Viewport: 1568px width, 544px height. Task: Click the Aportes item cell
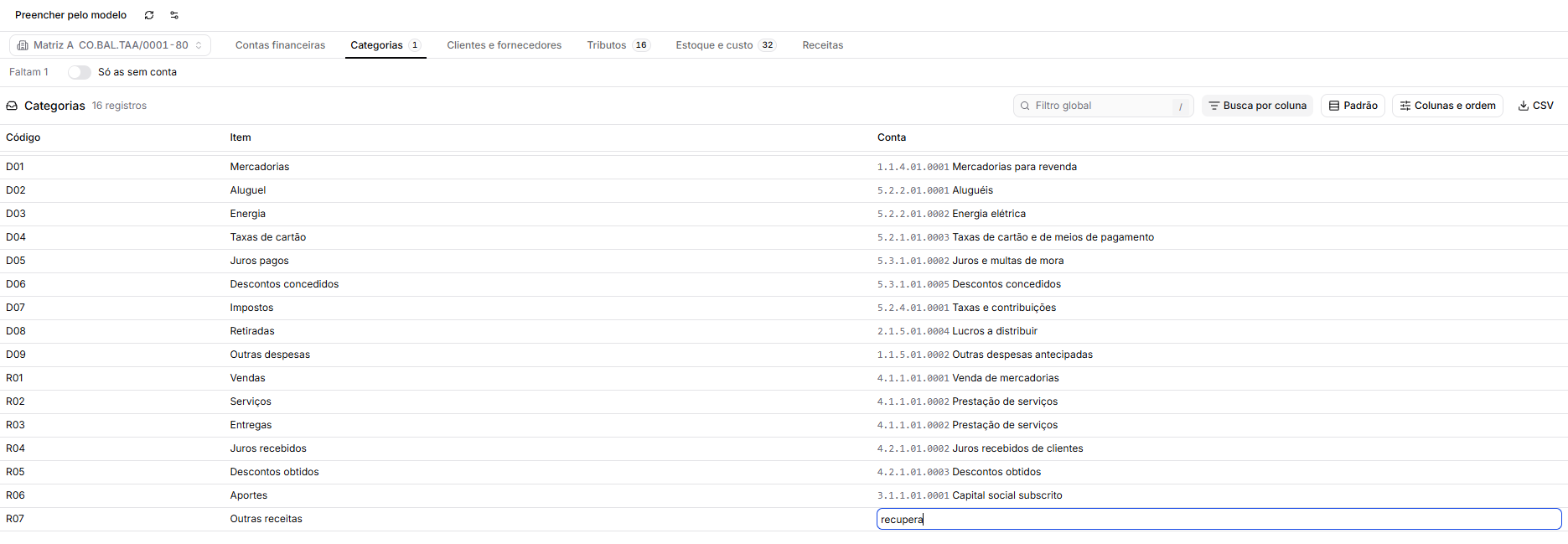[249, 496]
